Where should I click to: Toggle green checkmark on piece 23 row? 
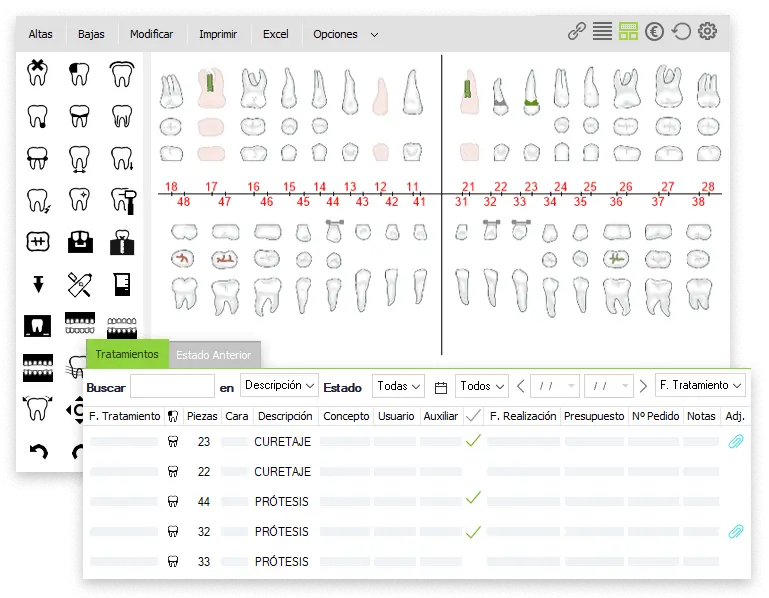[474, 441]
